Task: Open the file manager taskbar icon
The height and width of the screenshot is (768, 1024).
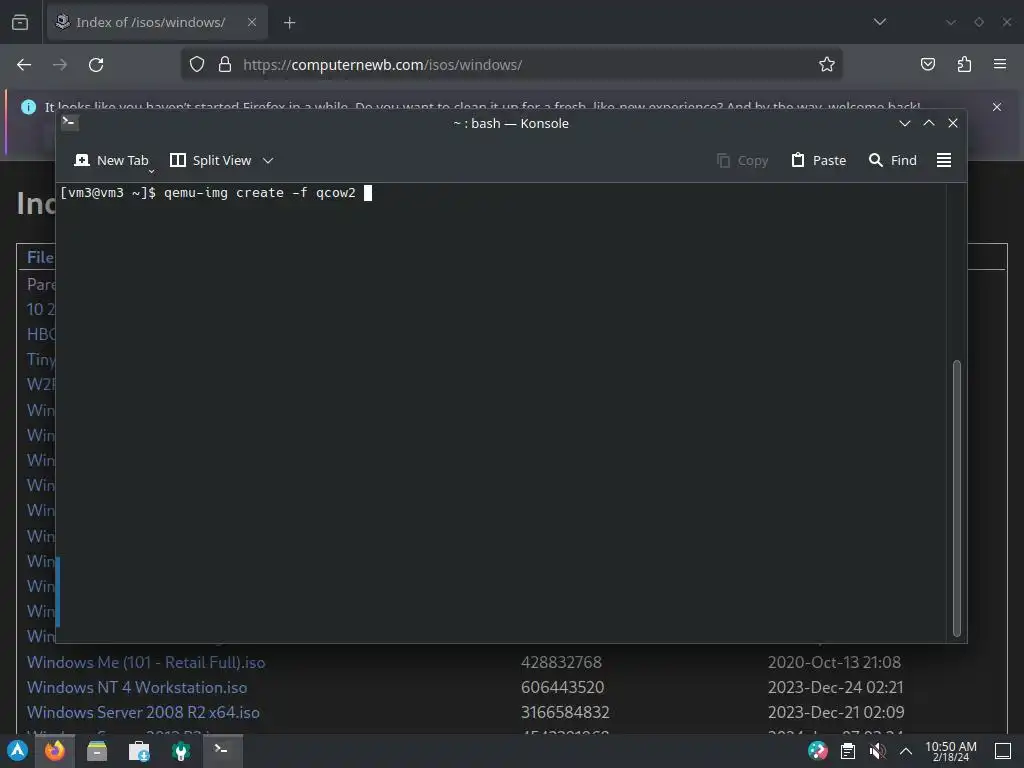Action: pyautogui.click(x=97, y=751)
